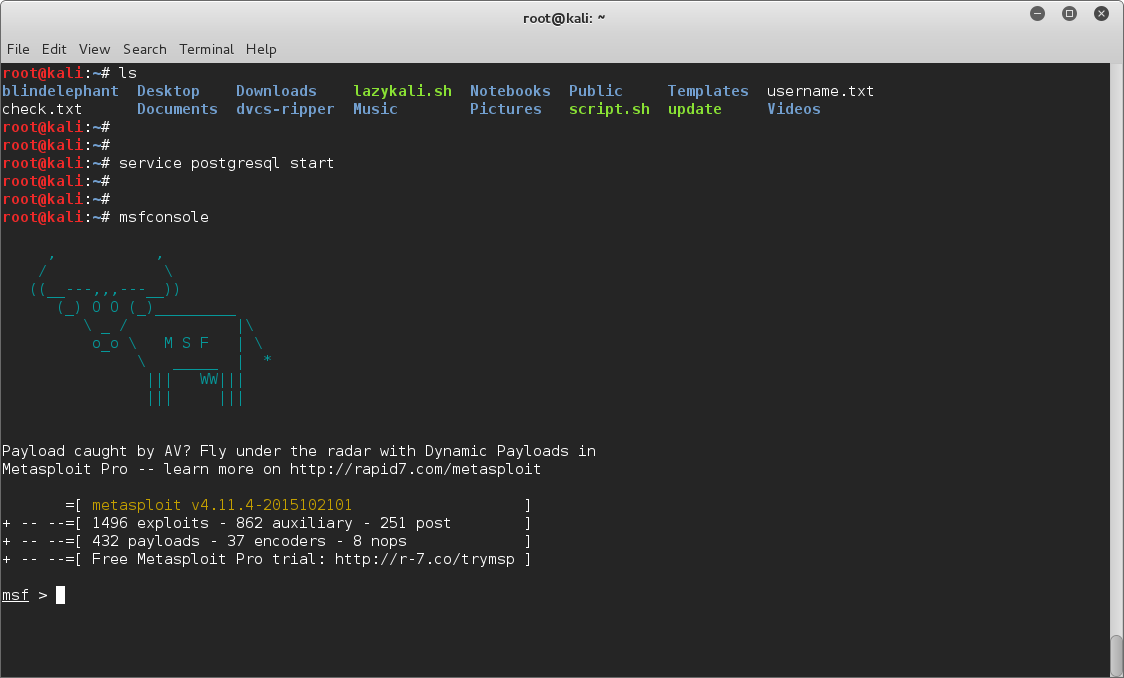
Task: Click the '862 auxiliary' count text
Action: (295, 523)
